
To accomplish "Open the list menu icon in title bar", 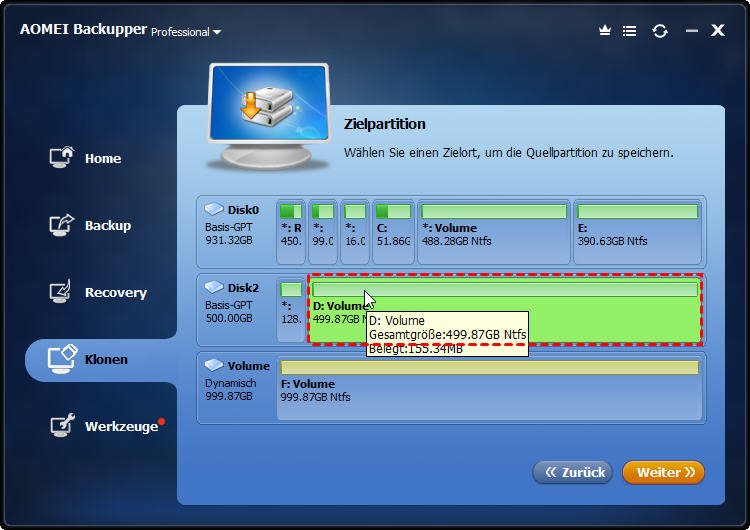I will click(629, 31).
